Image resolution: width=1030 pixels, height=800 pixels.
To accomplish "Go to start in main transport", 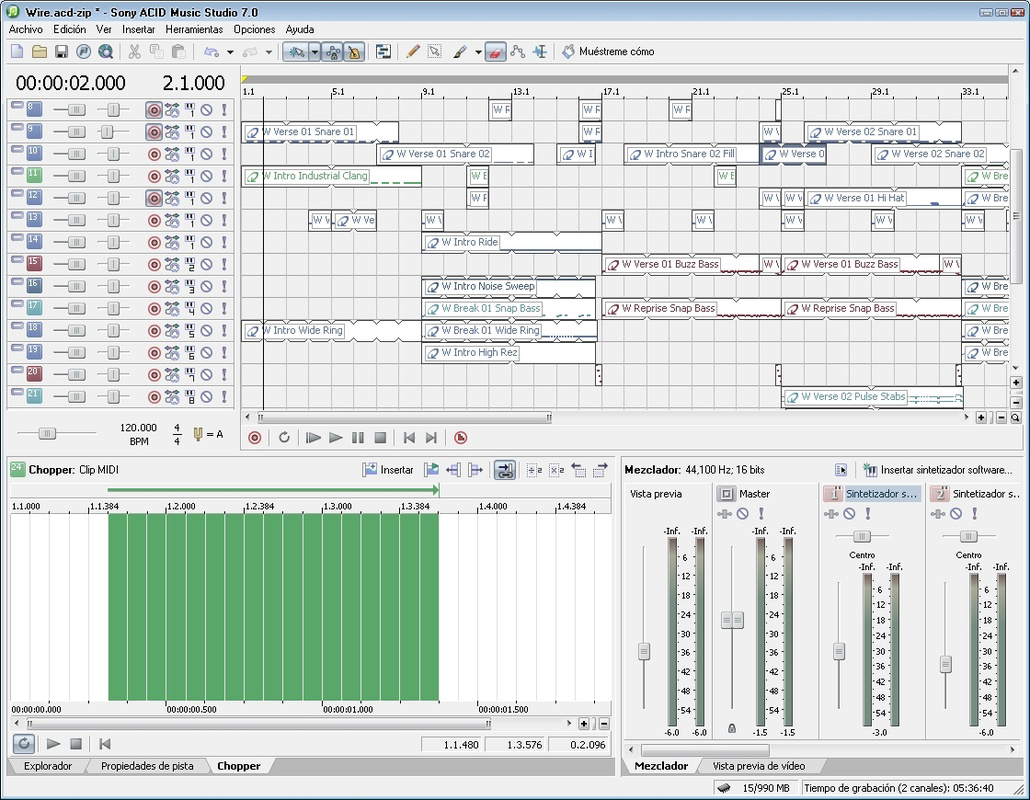I will [409, 437].
